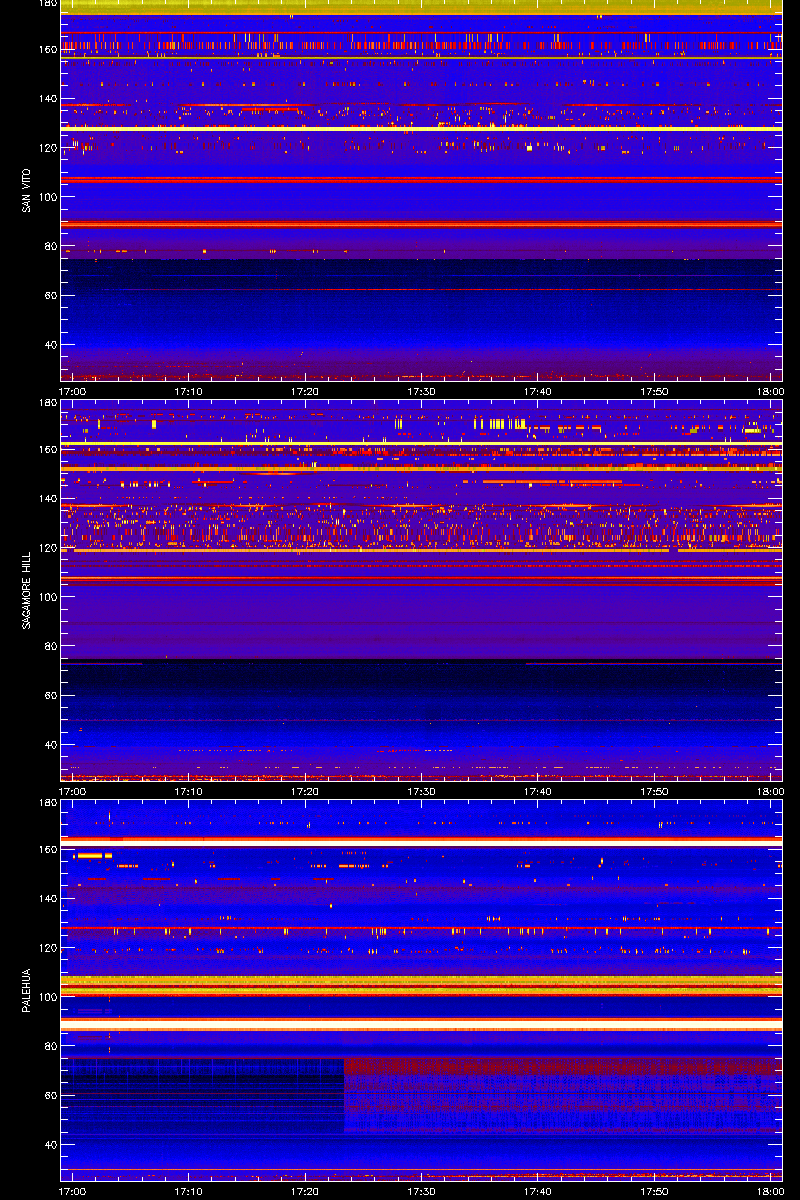Viewport: 800px width, 1200px height.
Task: Pick the 180 tick on Palehua axis
Action: click(x=47, y=803)
